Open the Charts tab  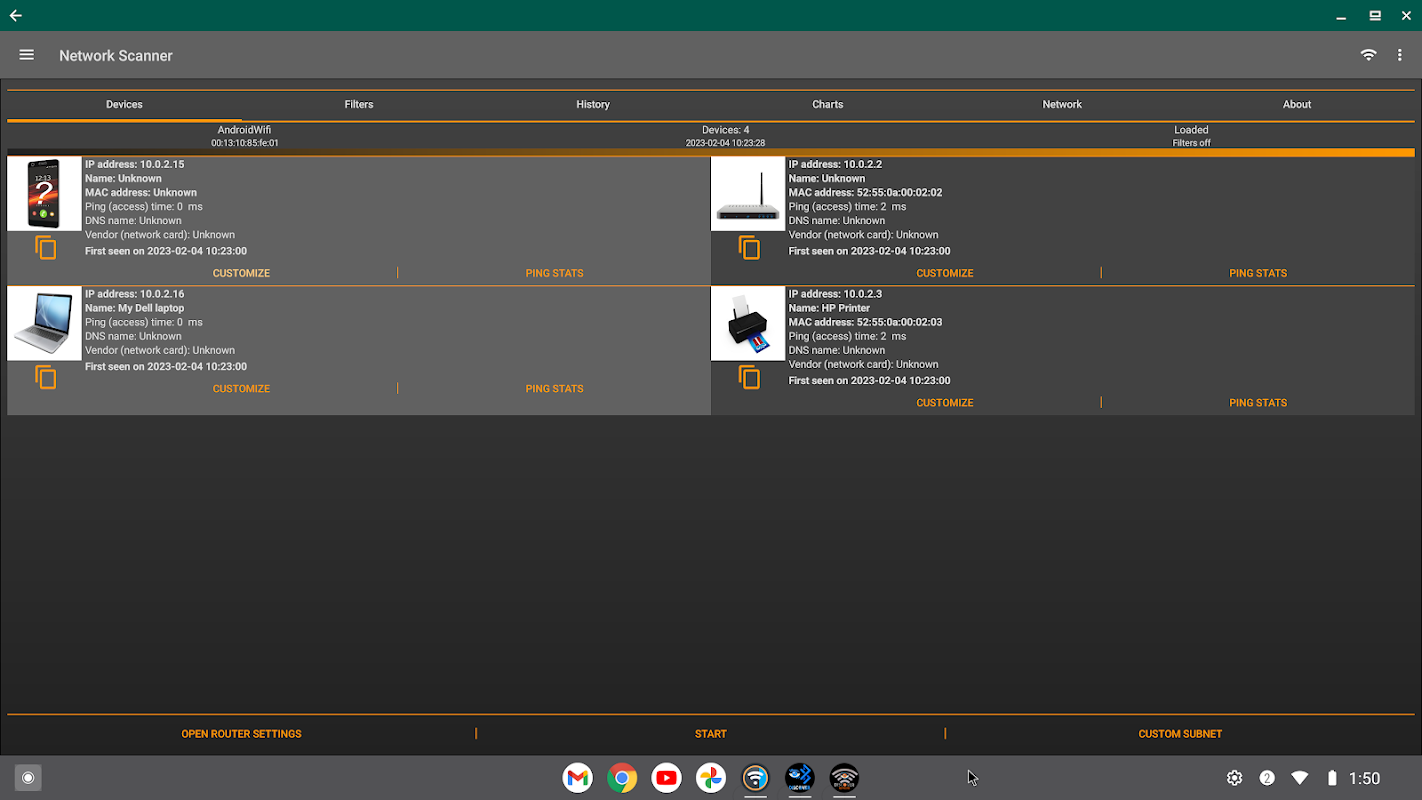coord(828,104)
